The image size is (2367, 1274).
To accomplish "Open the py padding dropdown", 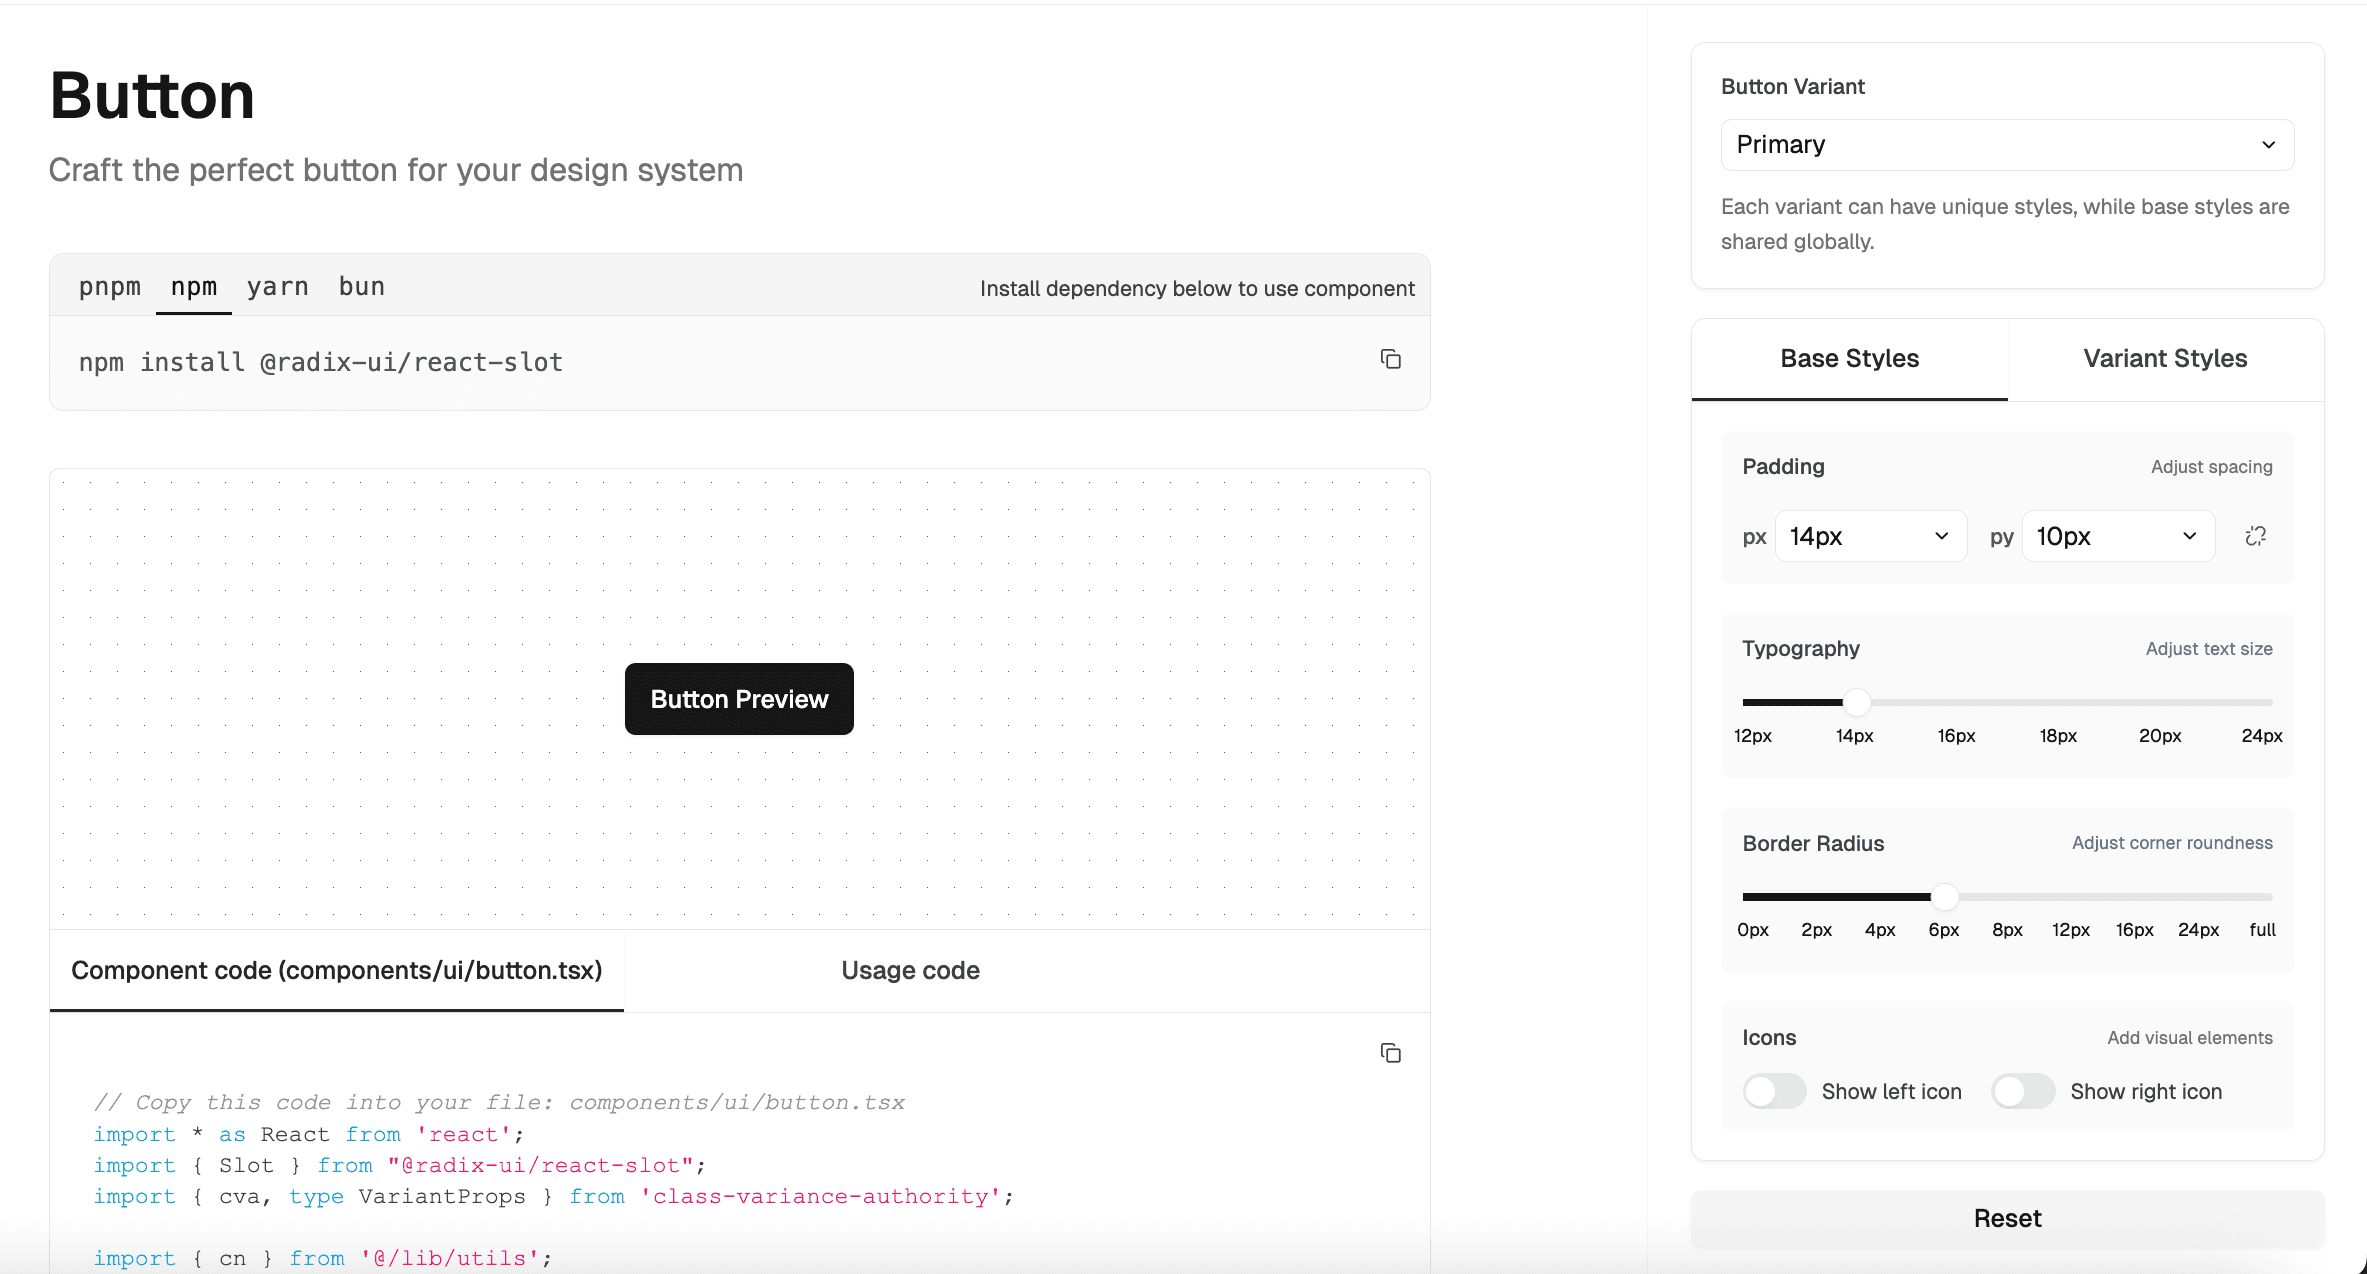I will point(2117,536).
